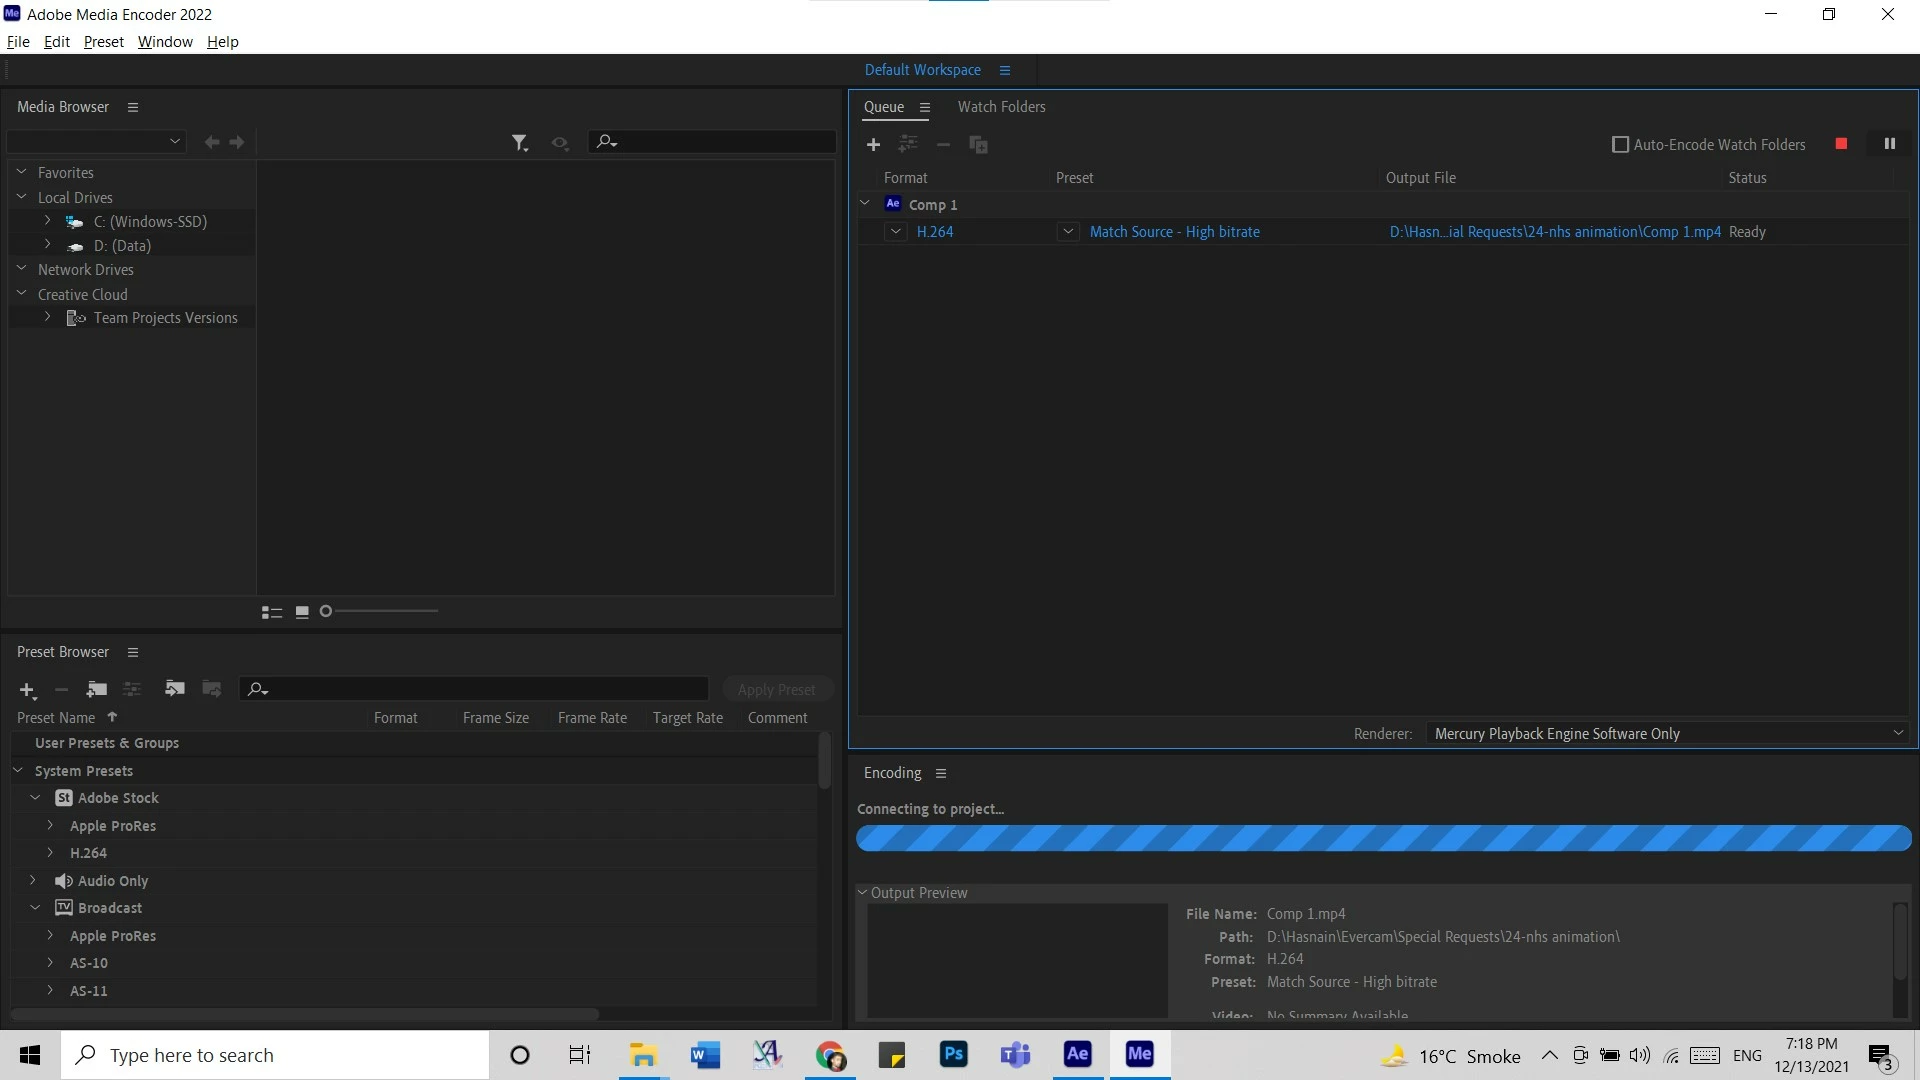Click the Media Browser filter funnel icon
This screenshot has height=1080, width=1920.
pyautogui.click(x=519, y=143)
